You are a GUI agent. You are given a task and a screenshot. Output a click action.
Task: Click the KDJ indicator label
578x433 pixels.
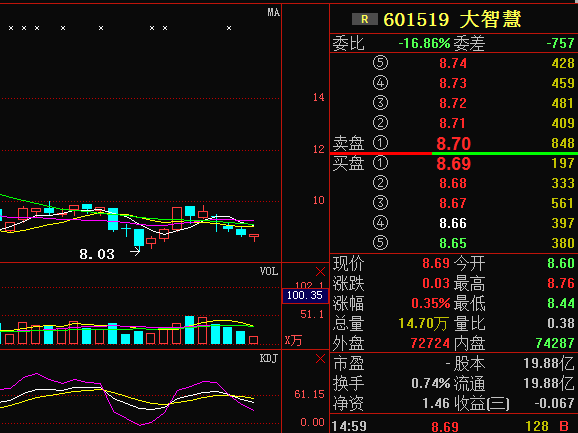[x=269, y=358]
